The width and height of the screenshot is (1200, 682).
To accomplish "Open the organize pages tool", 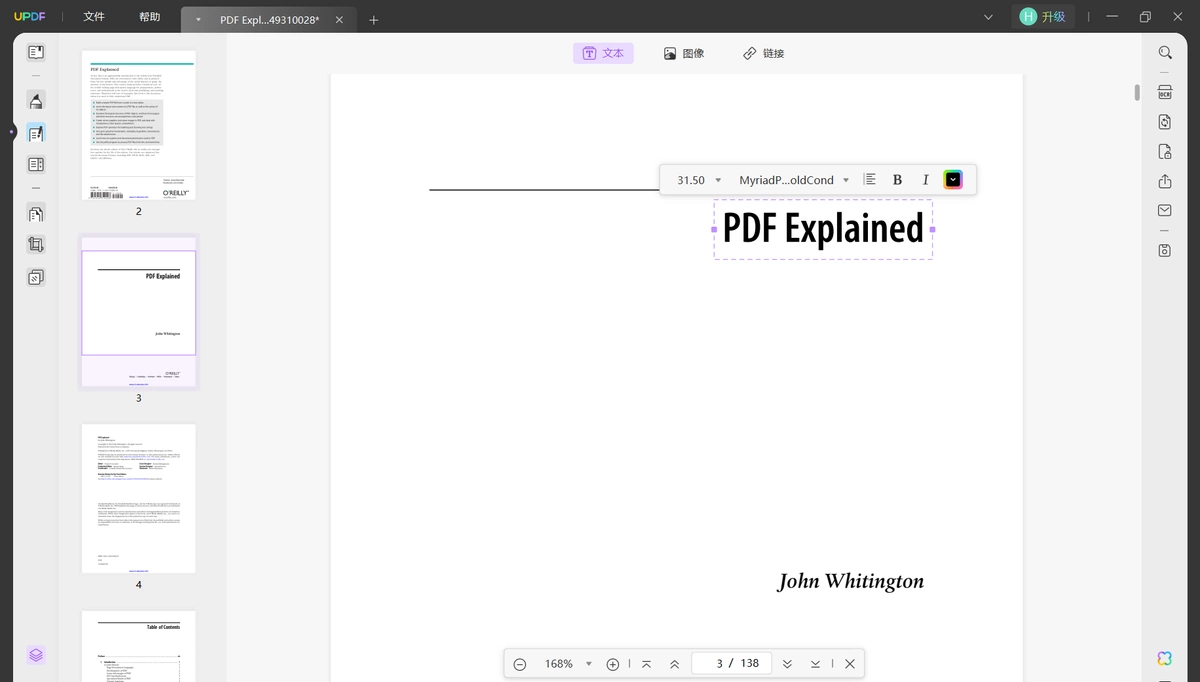I will click(36, 214).
